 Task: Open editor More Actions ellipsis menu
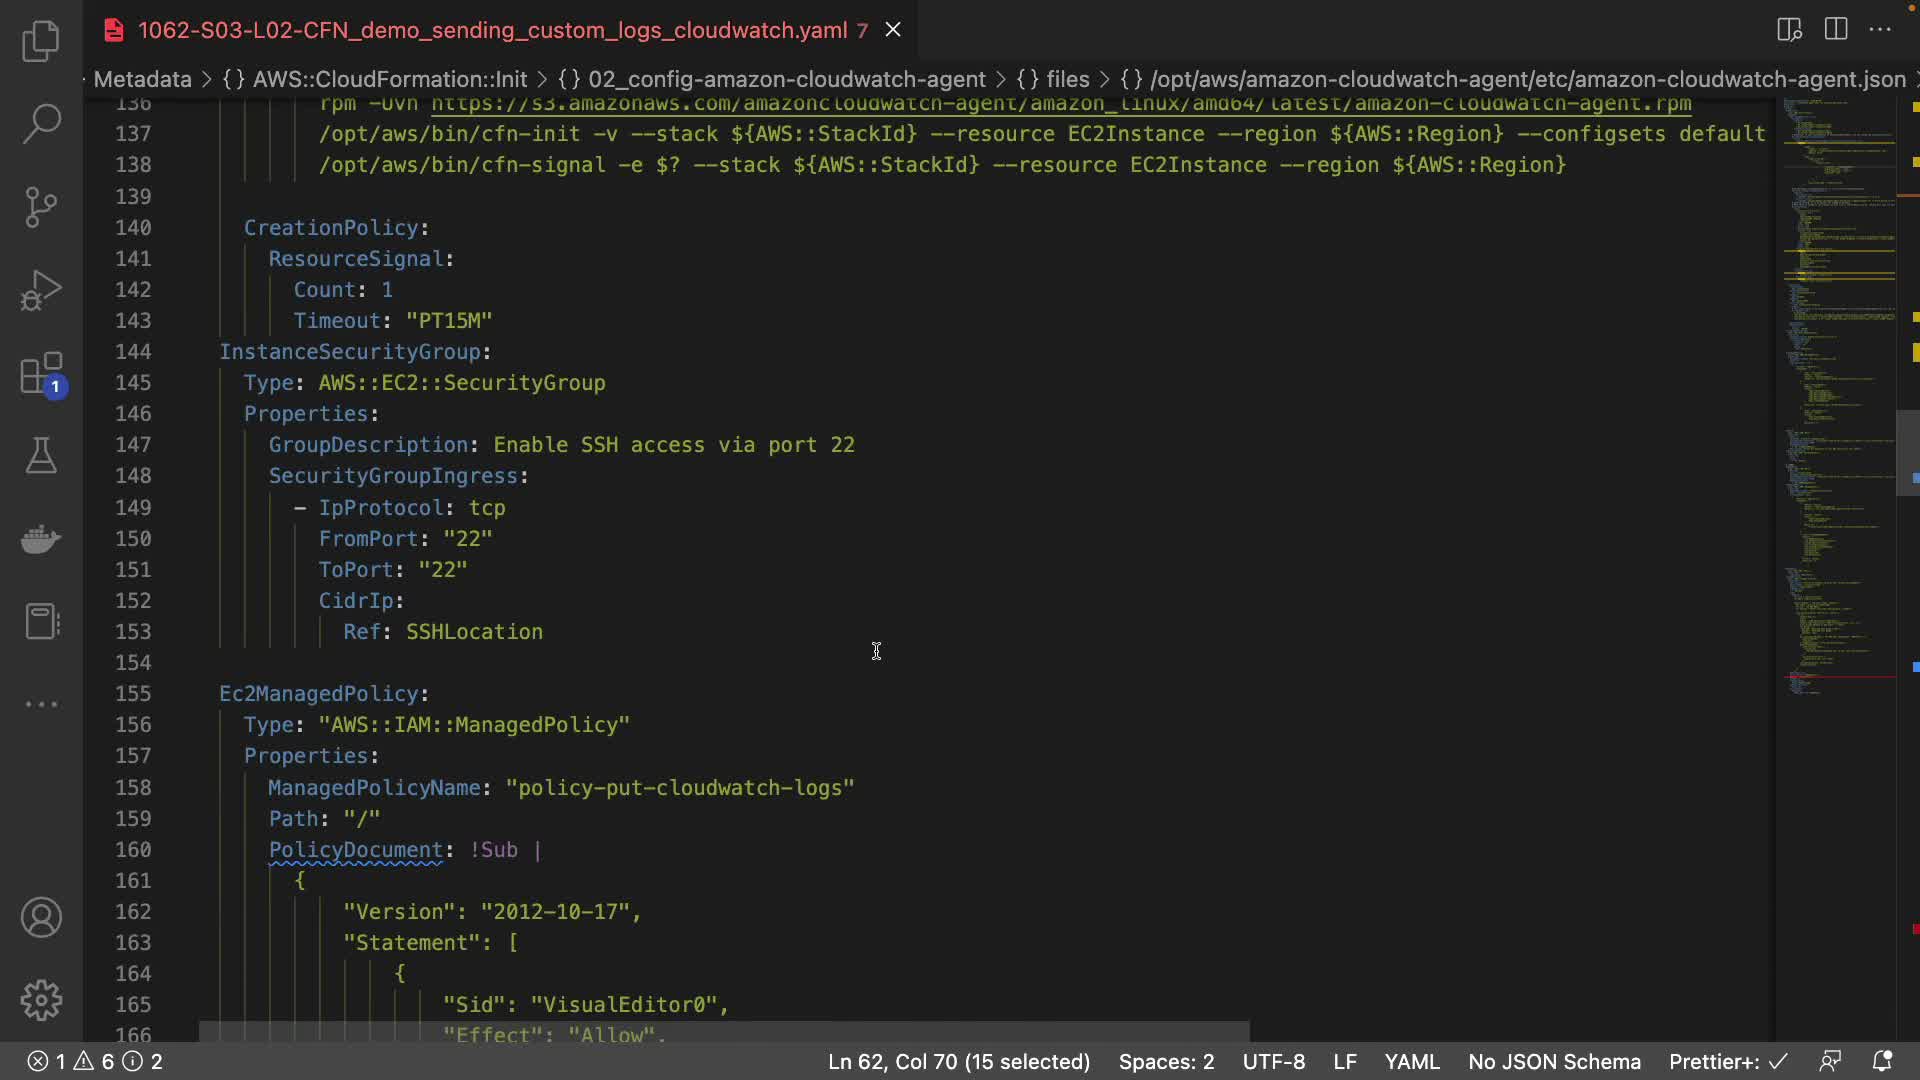click(1880, 30)
